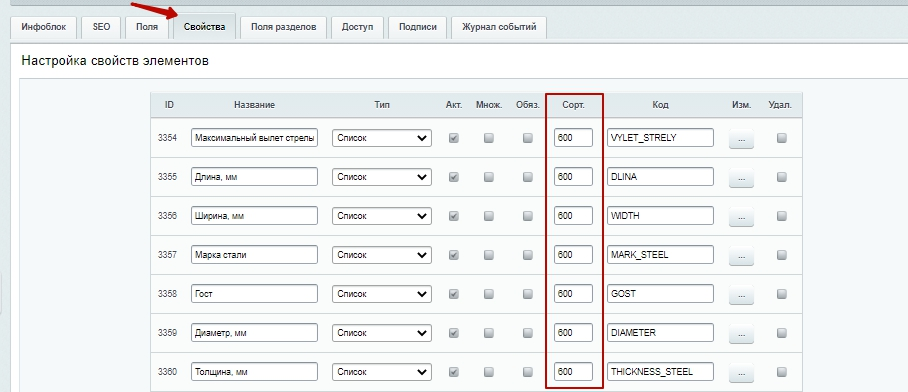Open type dropdown for DLINA row
Screen dimensions: 908x392
pyautogui.click(x=382, y=177)
